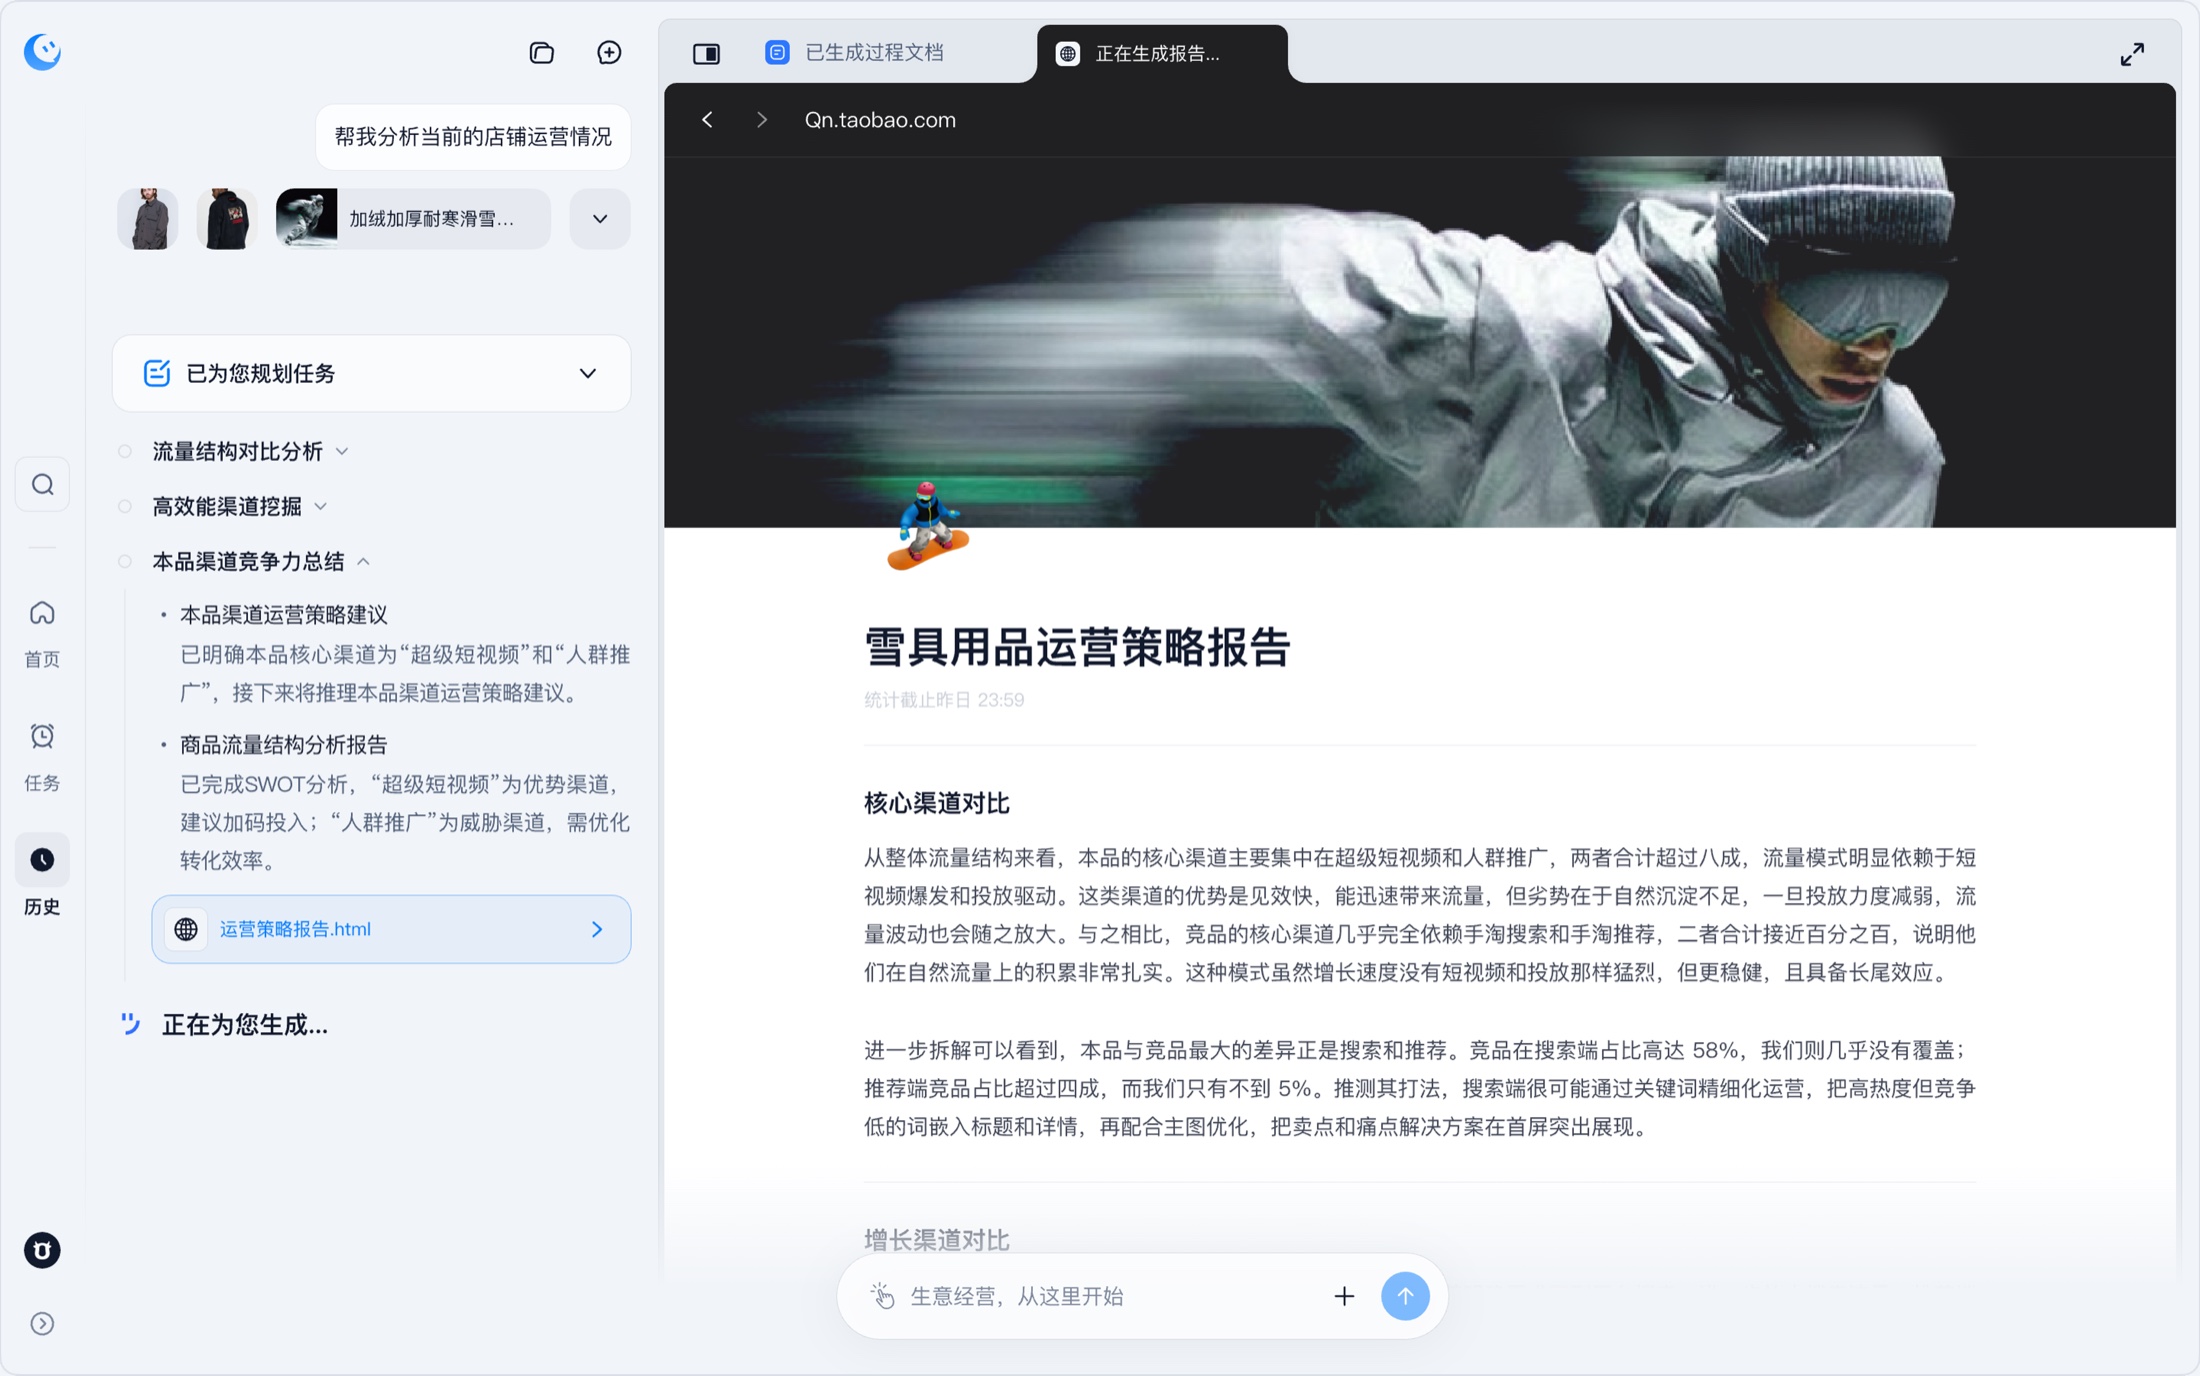Send message with blue arrow button
The width and height of the screenshot is (2200, 1376).
coord(1404,1296)
